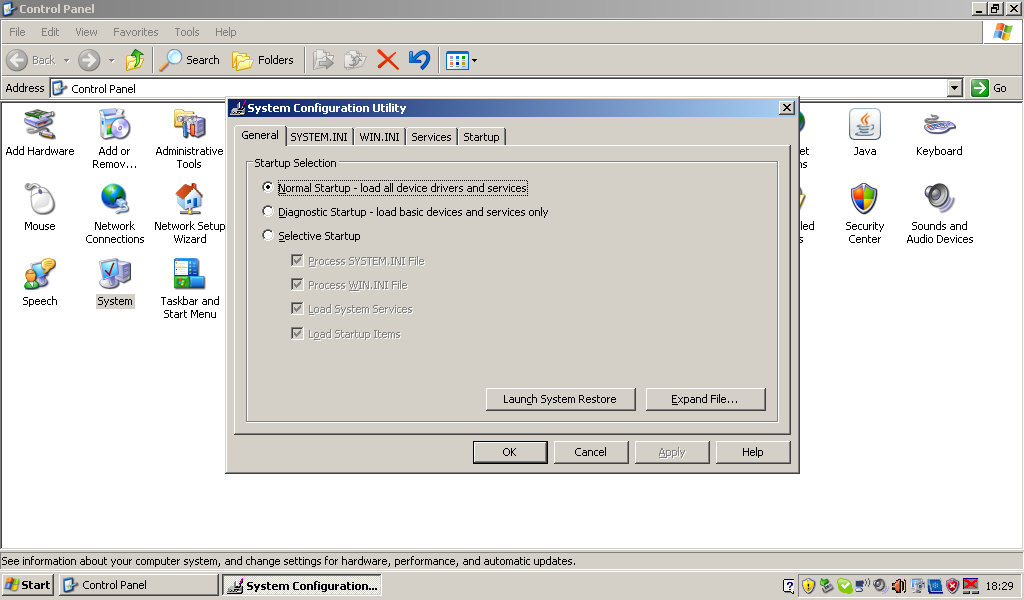
Task: Click the 18:29 system clock
Action: coord(999,586)
